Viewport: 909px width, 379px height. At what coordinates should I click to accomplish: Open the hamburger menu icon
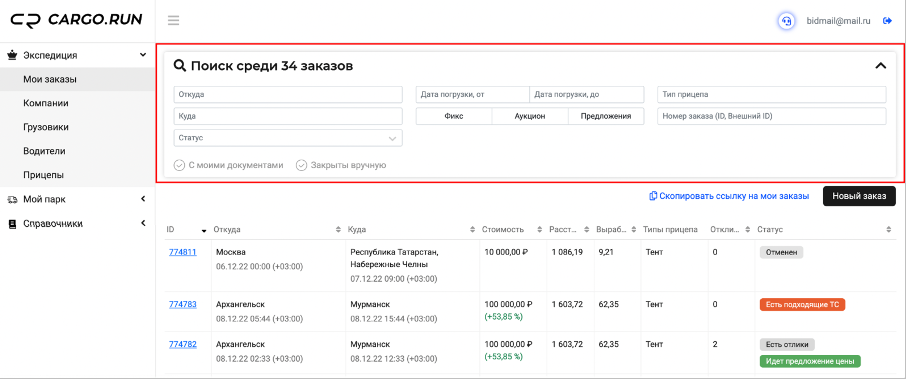click(173, 20)
